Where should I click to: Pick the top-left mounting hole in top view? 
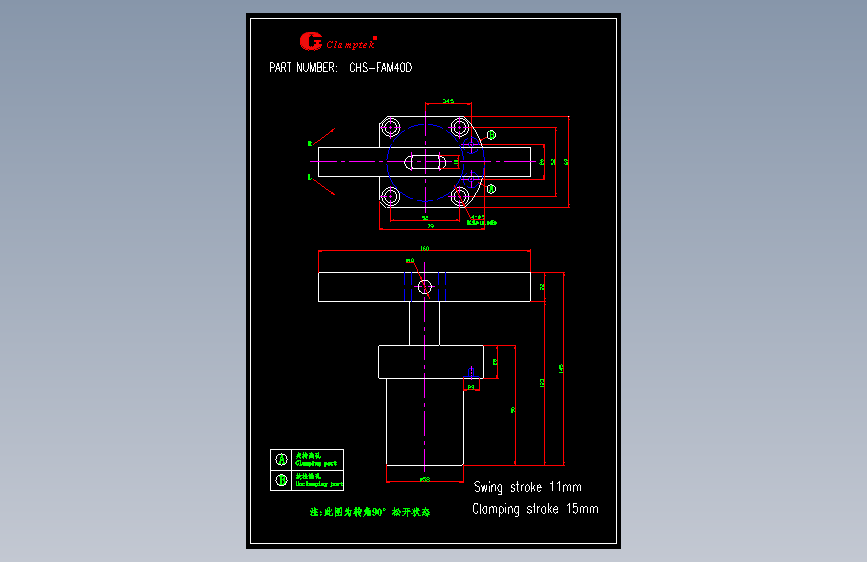pyautogui.click(x=391, y=128)
